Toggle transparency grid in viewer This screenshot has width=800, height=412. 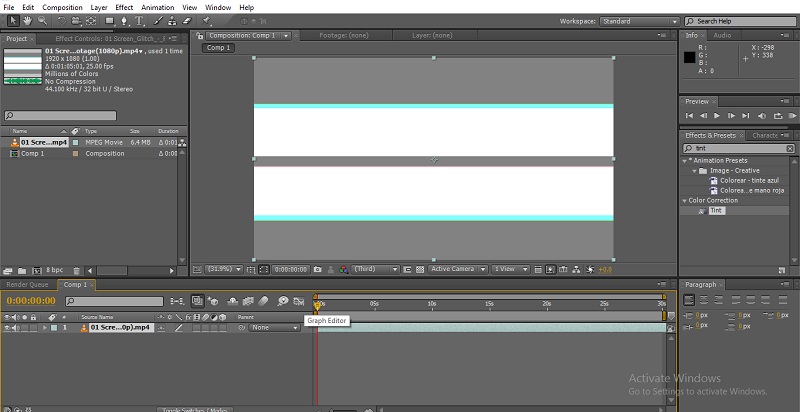420,269
